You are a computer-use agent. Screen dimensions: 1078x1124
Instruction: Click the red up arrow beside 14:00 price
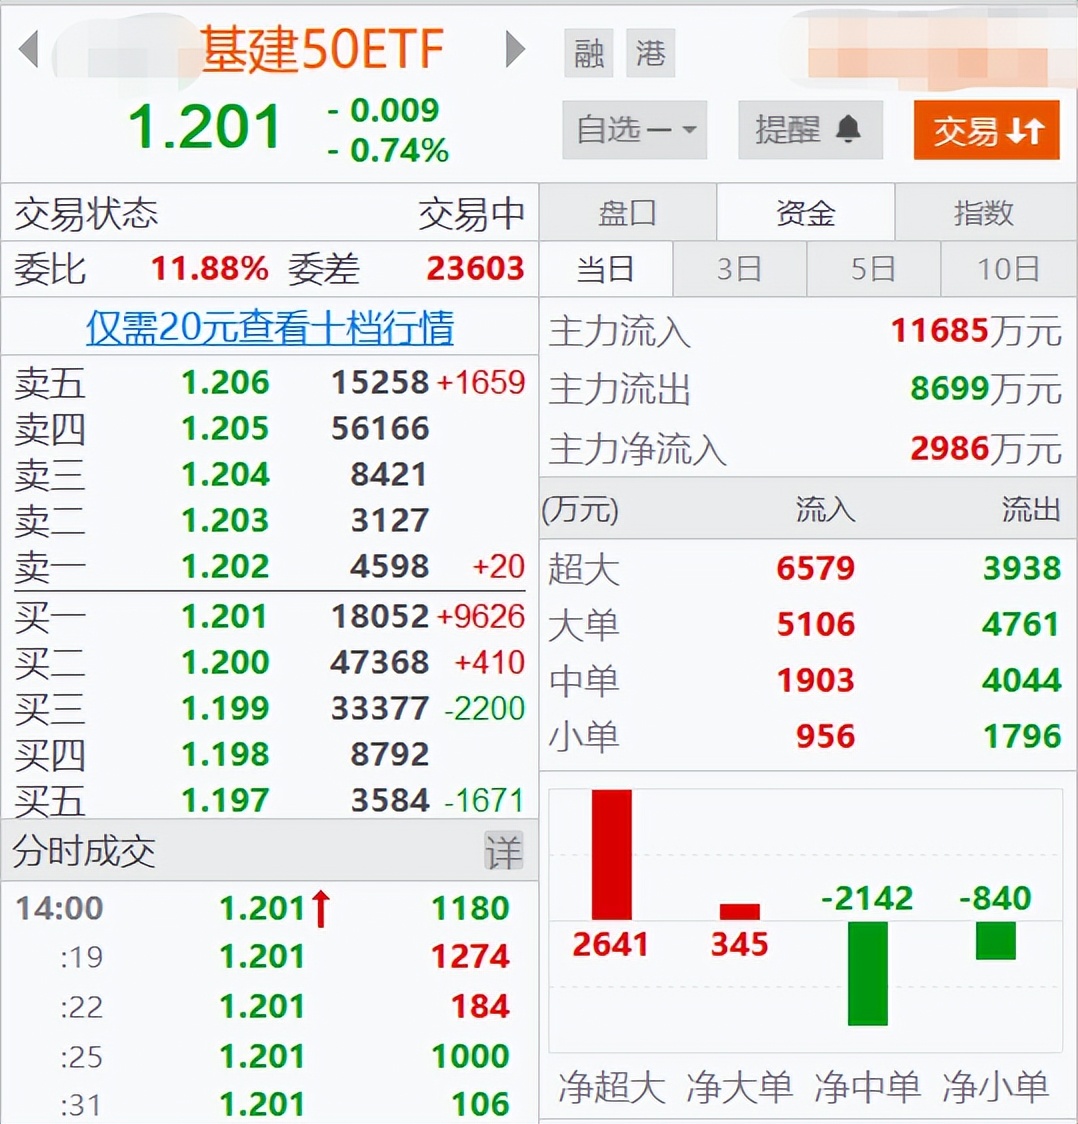tap(322, 907)
